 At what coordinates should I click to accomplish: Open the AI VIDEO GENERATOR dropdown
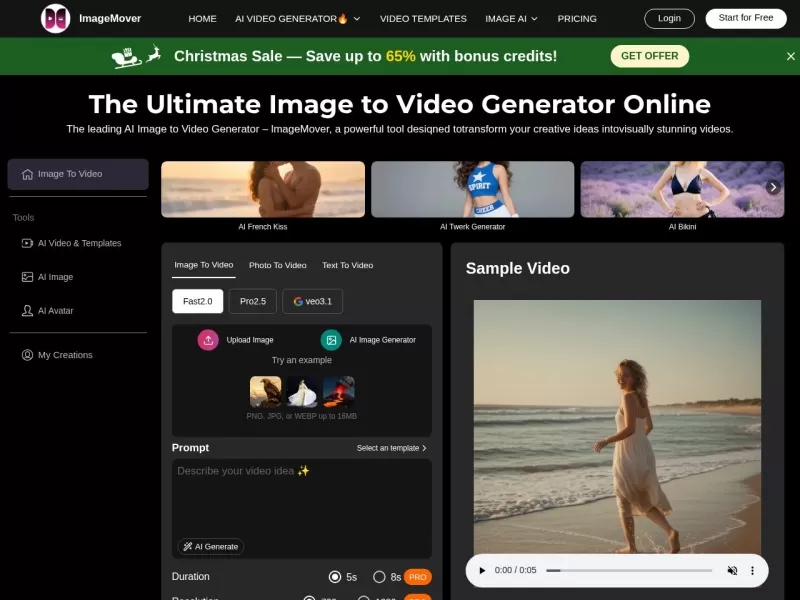289,18
